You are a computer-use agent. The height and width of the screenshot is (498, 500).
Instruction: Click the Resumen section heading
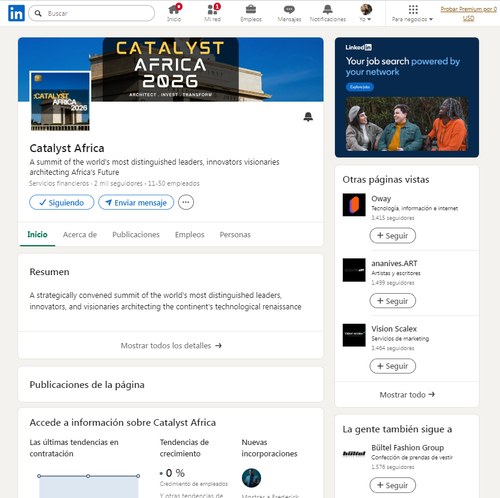49,272
